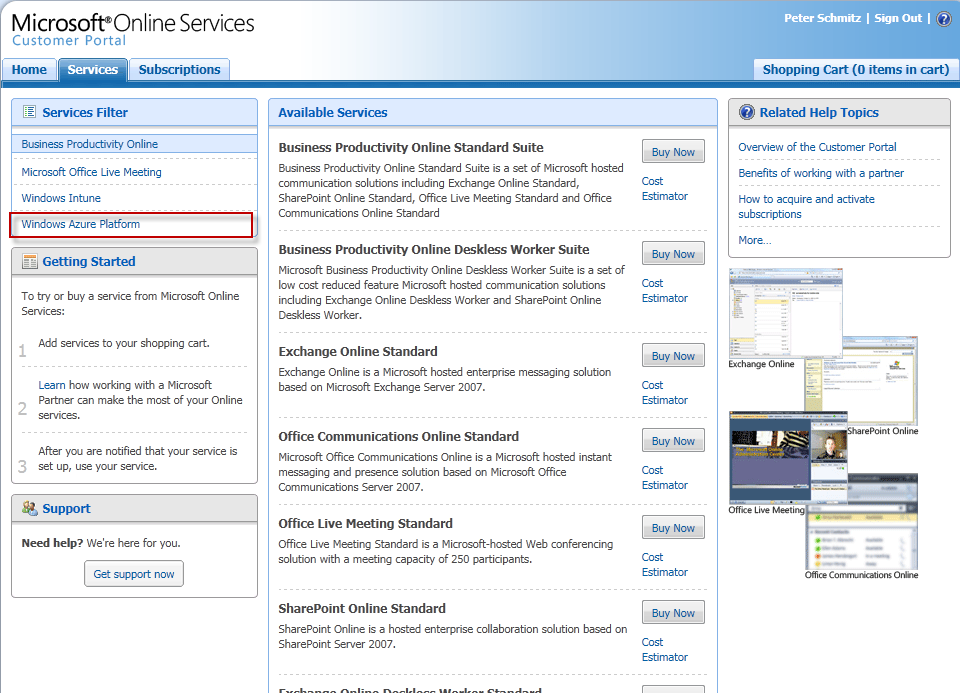Open Cost Estimator for Office Live Meeting

pos(664,564)
